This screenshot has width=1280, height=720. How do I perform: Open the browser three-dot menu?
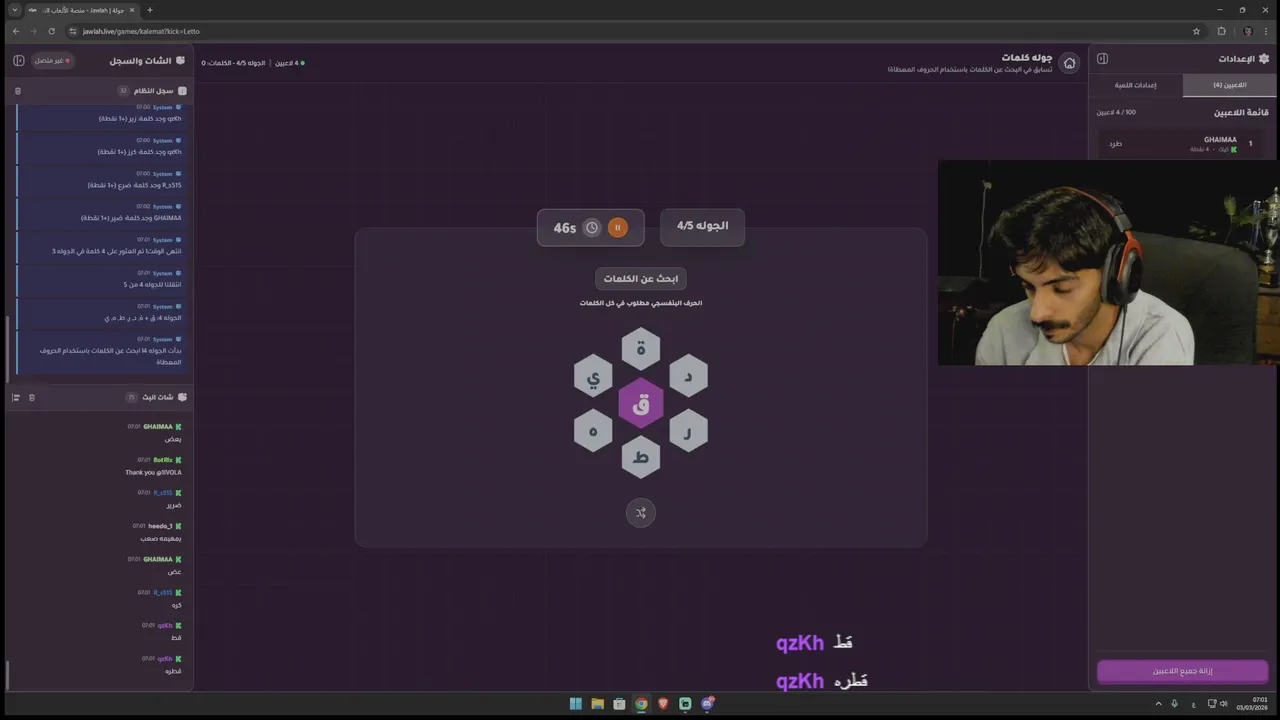(x=1266, y=31)
